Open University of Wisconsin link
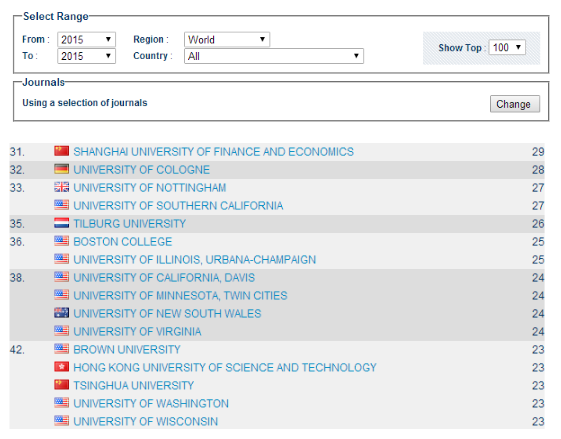The width and height of the screenshot is (561, 439). click(145, 421)
